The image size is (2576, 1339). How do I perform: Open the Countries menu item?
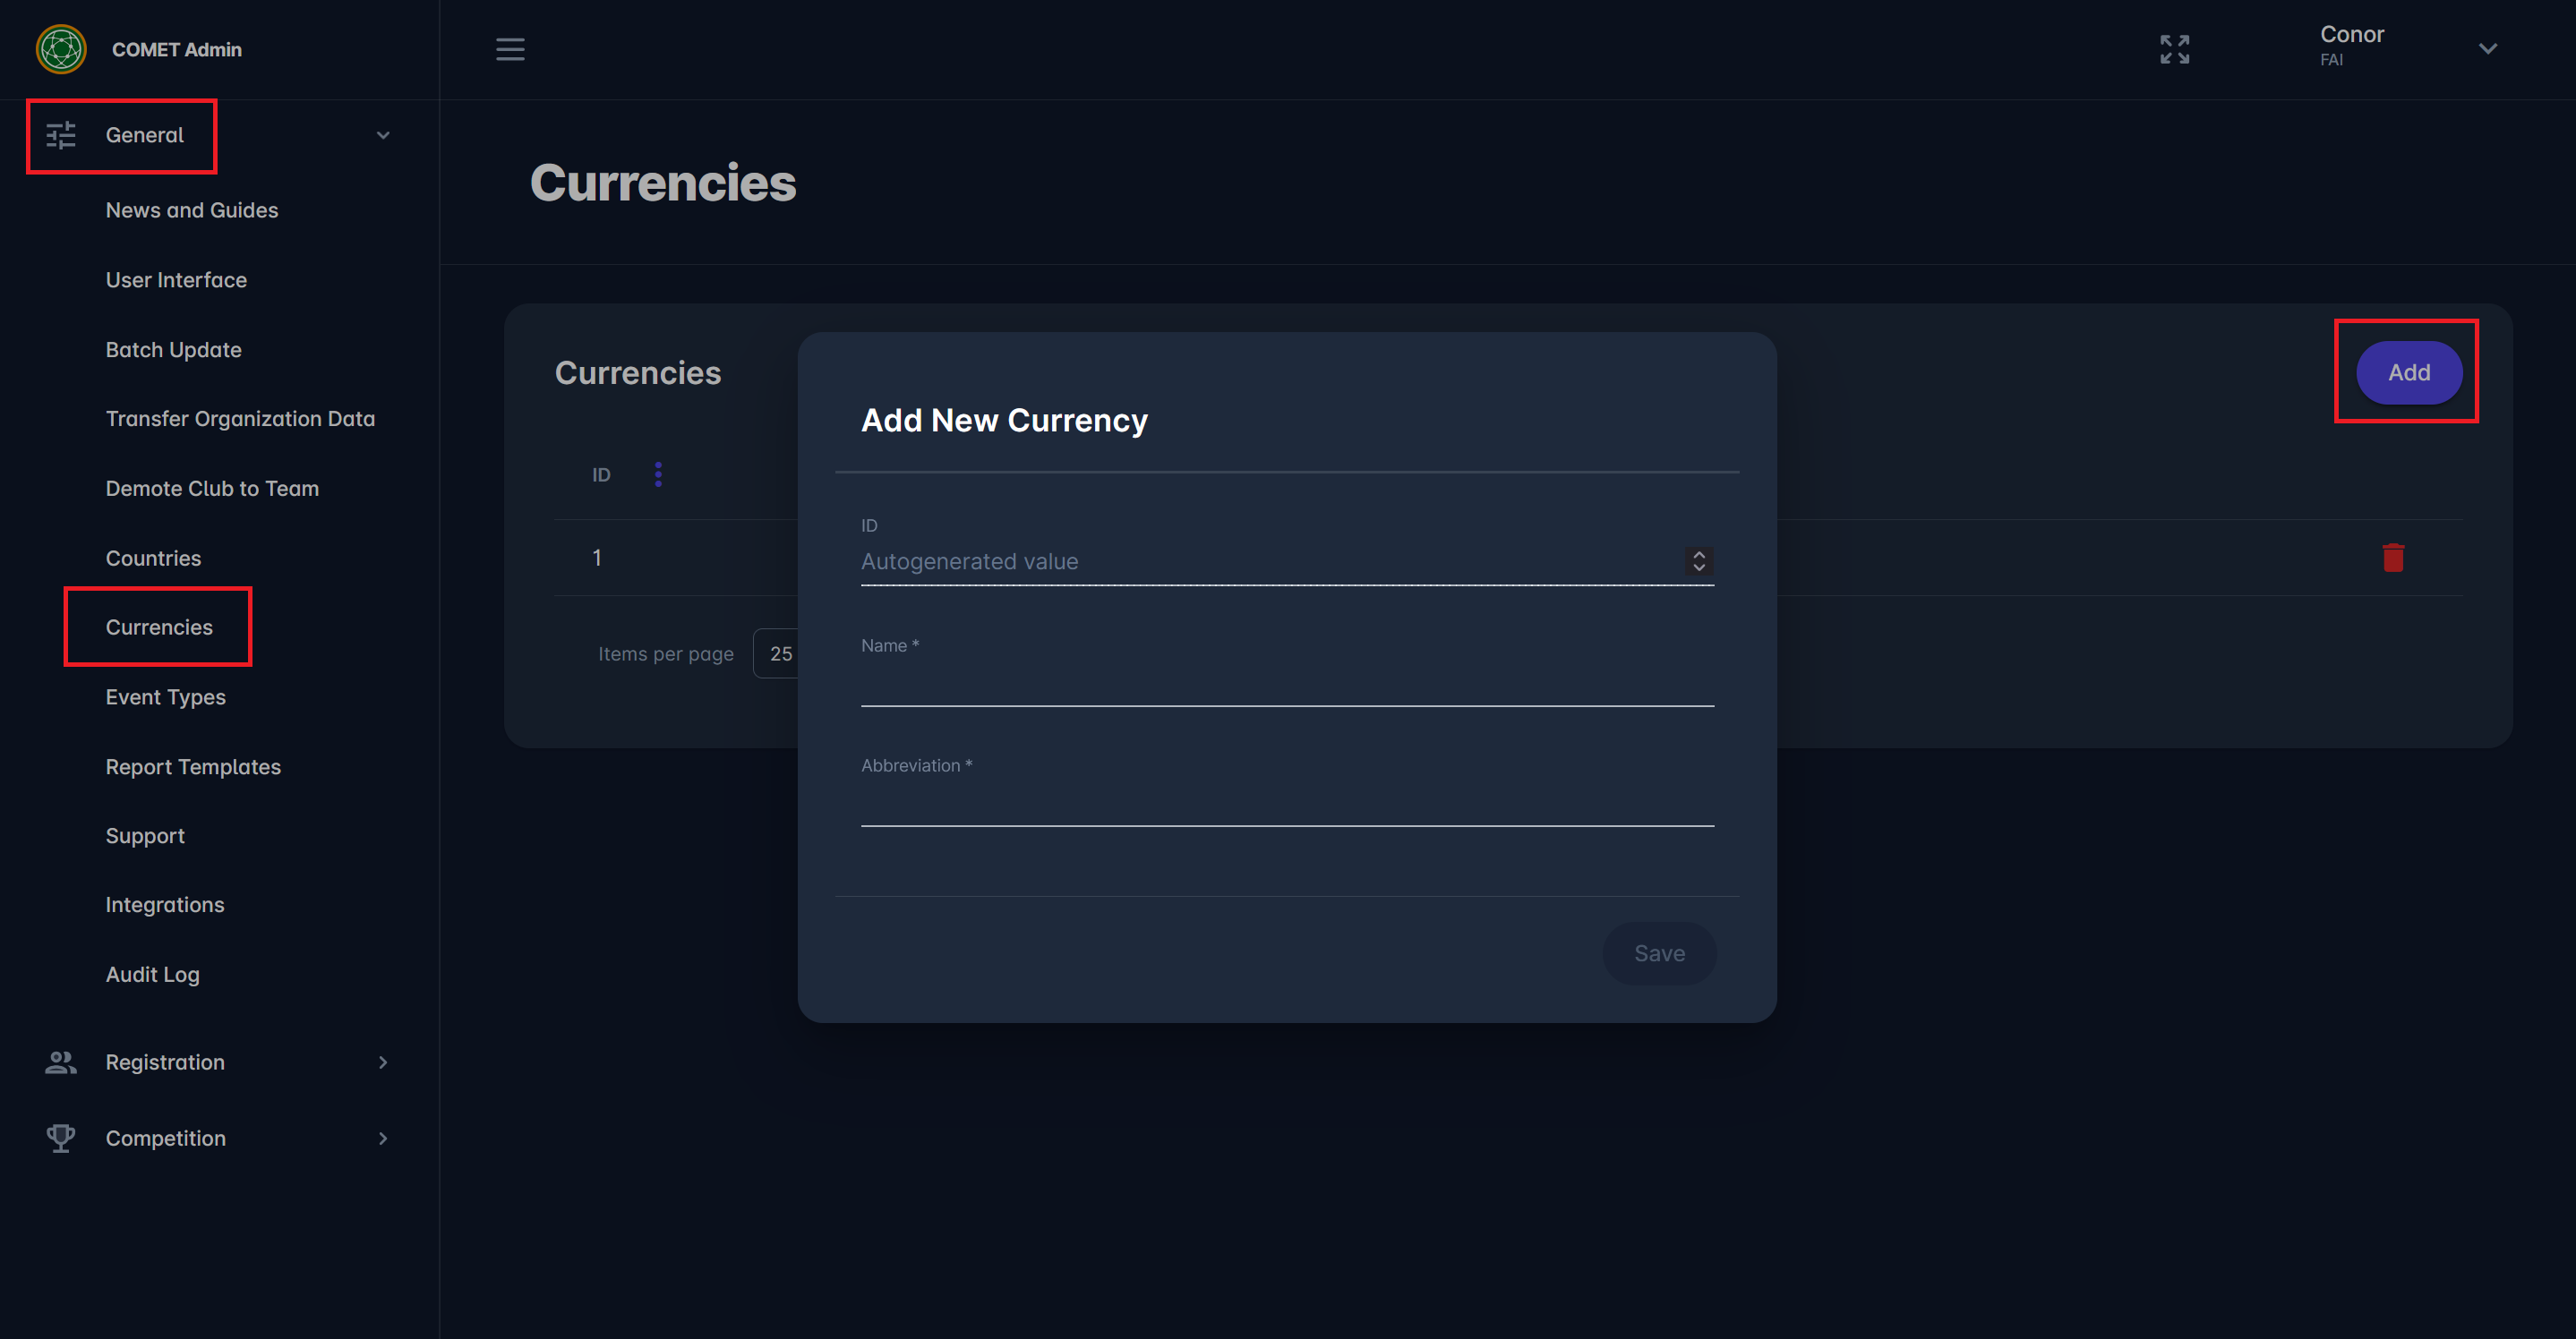(x=153, y=558)
